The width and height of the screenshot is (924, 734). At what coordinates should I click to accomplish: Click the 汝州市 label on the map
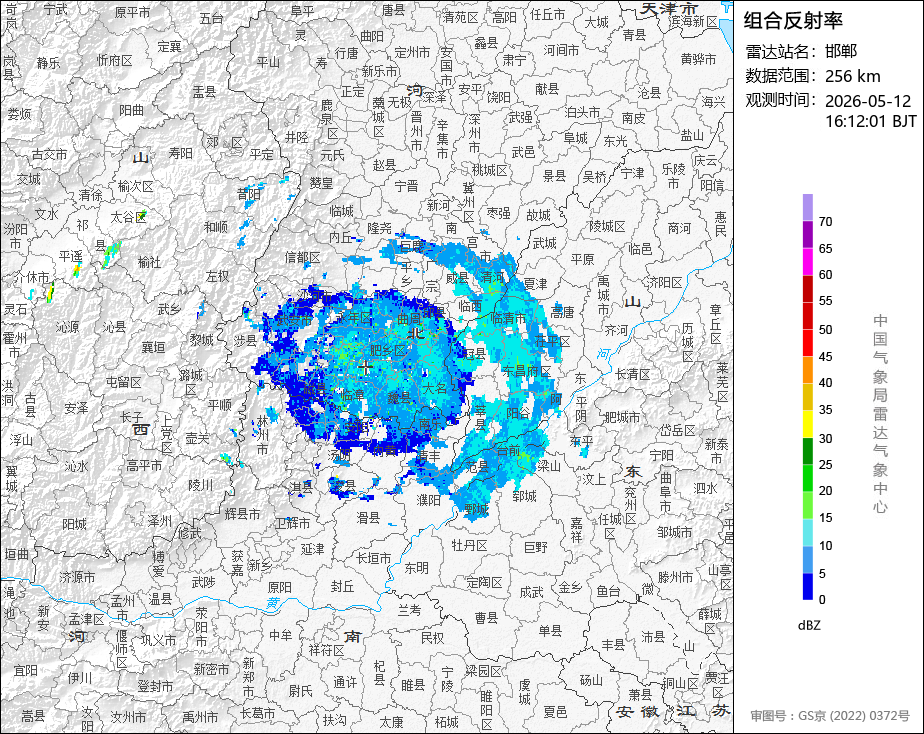128,718
